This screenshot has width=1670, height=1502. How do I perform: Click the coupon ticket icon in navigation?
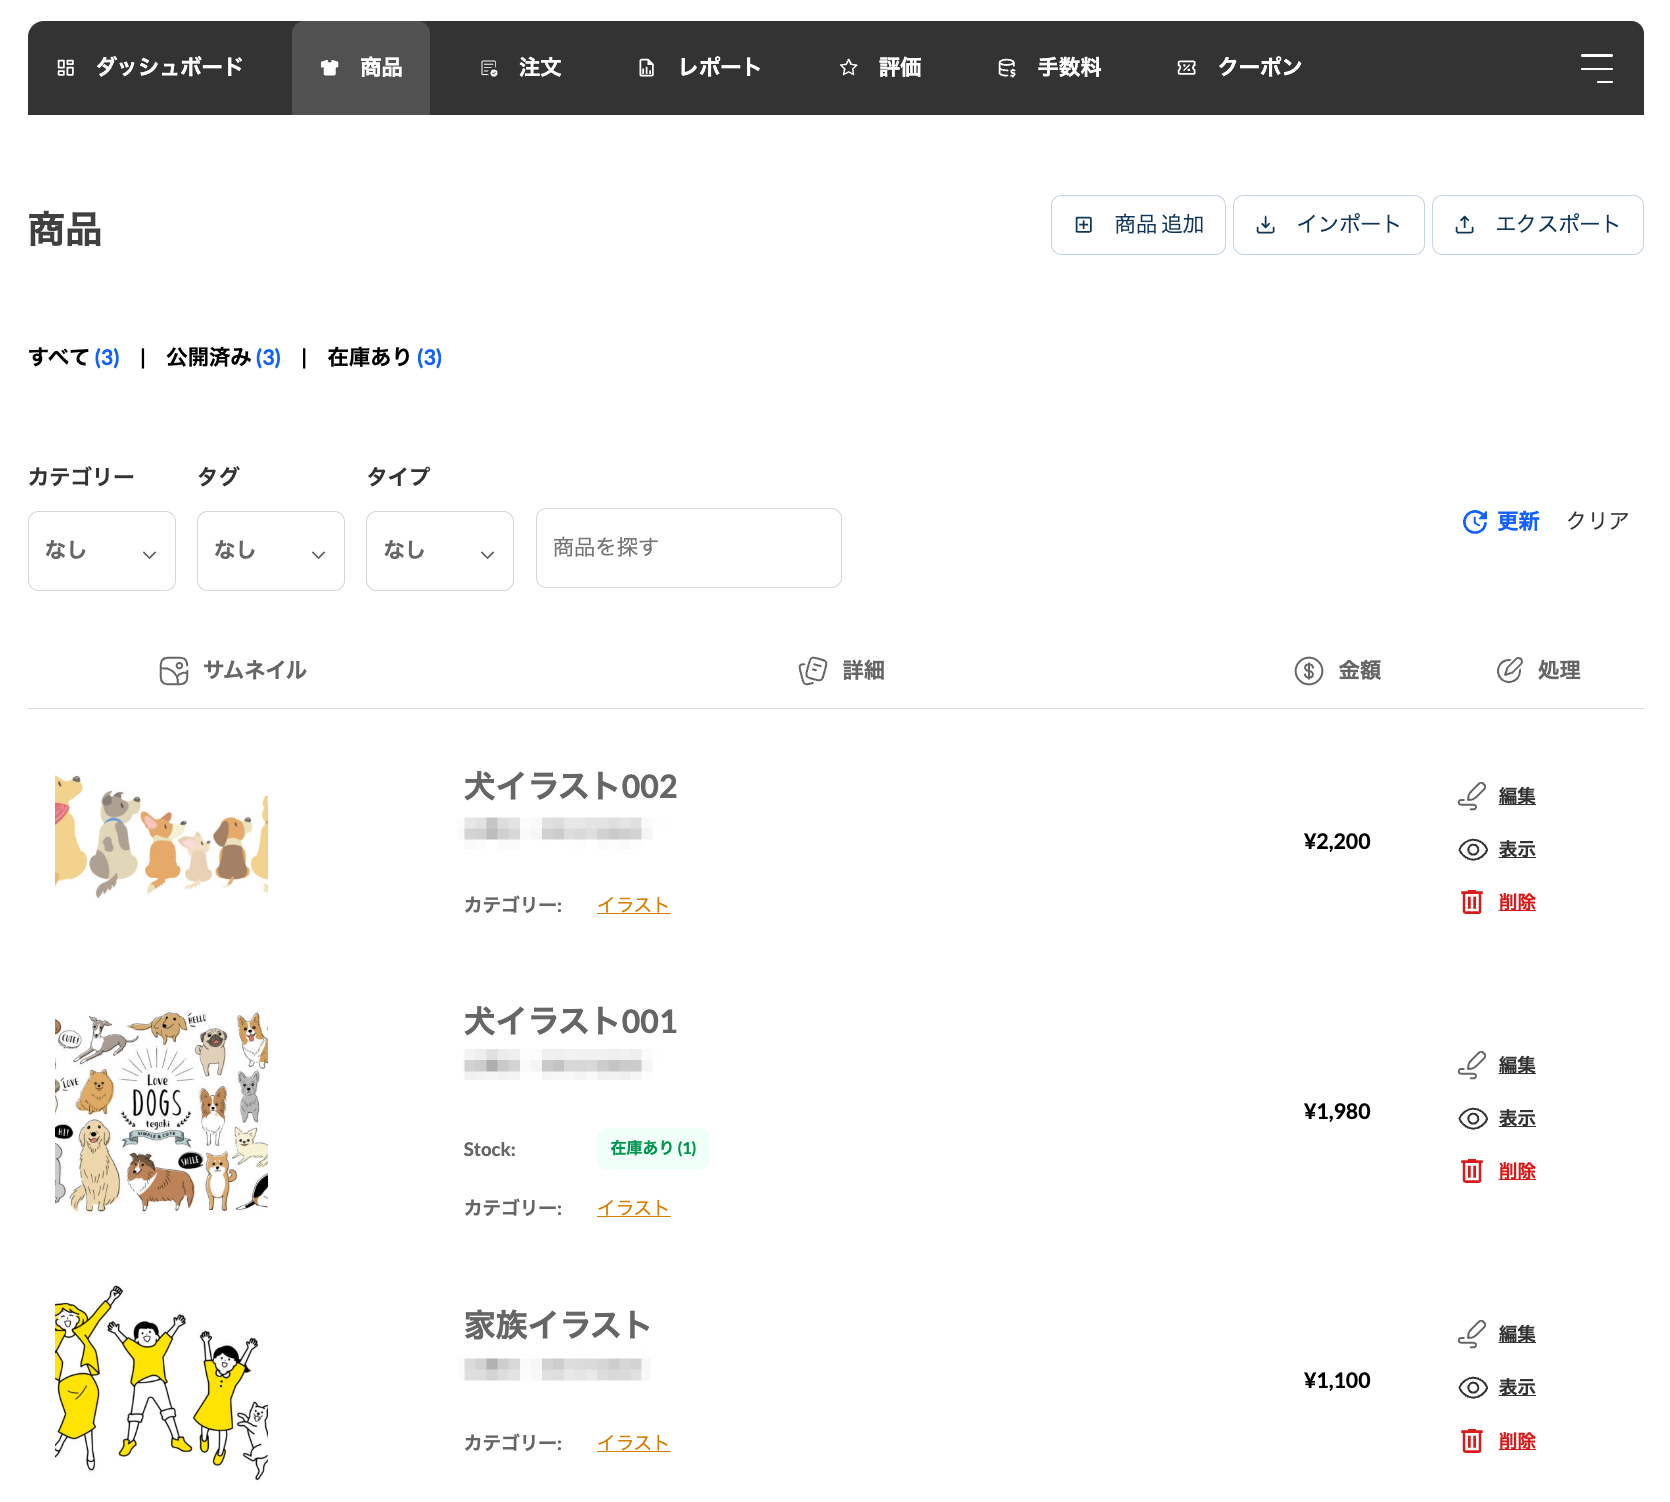(x=1186, y=68)
